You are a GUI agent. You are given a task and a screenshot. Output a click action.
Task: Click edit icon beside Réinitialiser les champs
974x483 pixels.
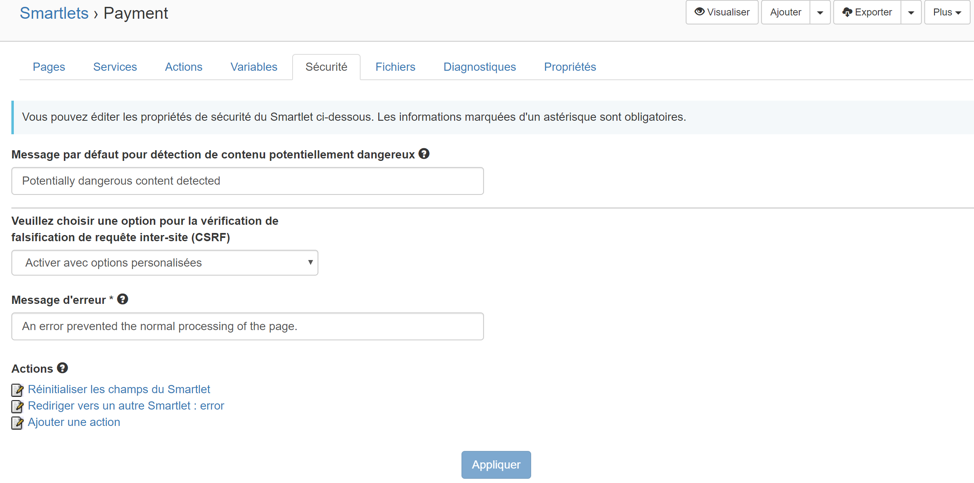pyautogui.click(x=18, y=390)
